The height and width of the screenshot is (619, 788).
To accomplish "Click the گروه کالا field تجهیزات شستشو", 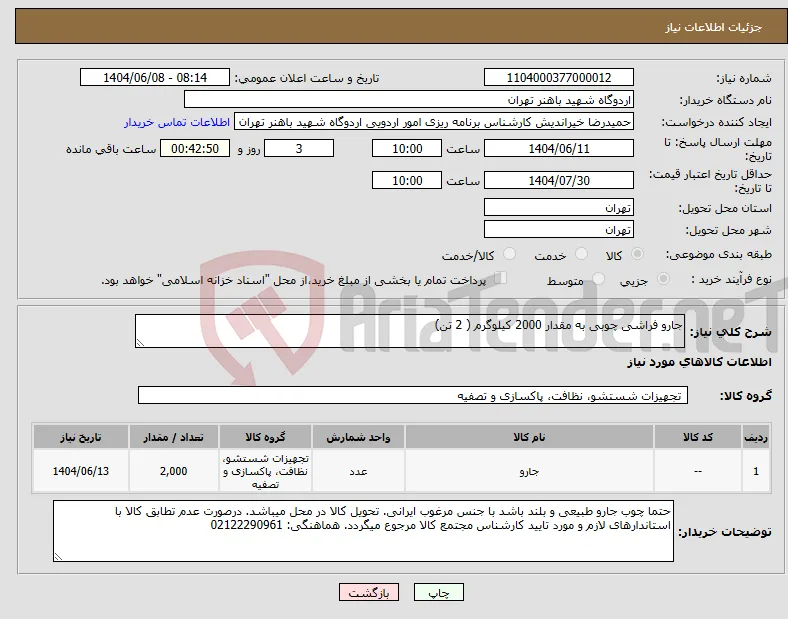I will [x=413, y=395].
